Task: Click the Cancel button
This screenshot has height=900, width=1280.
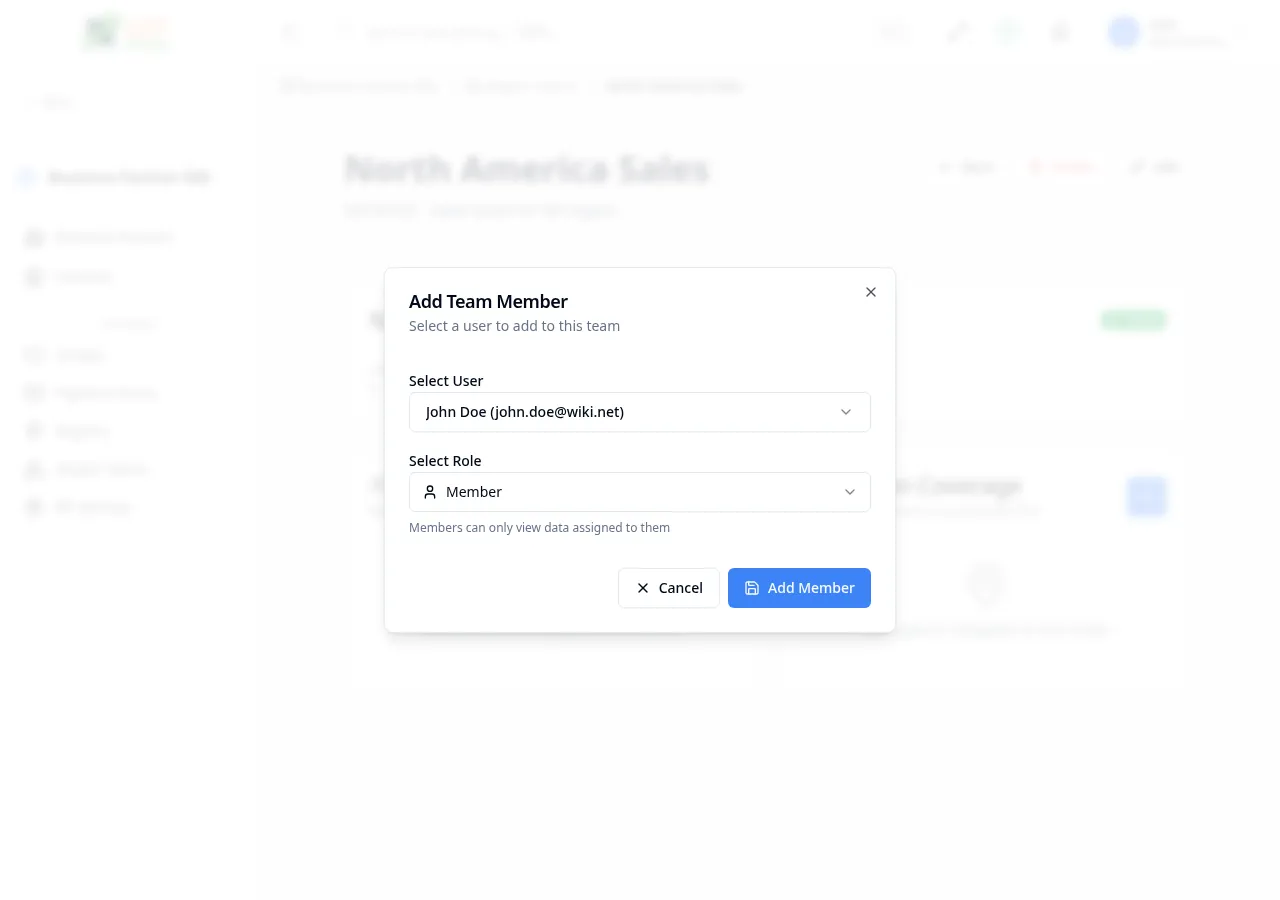Action: tap(668, 588)
